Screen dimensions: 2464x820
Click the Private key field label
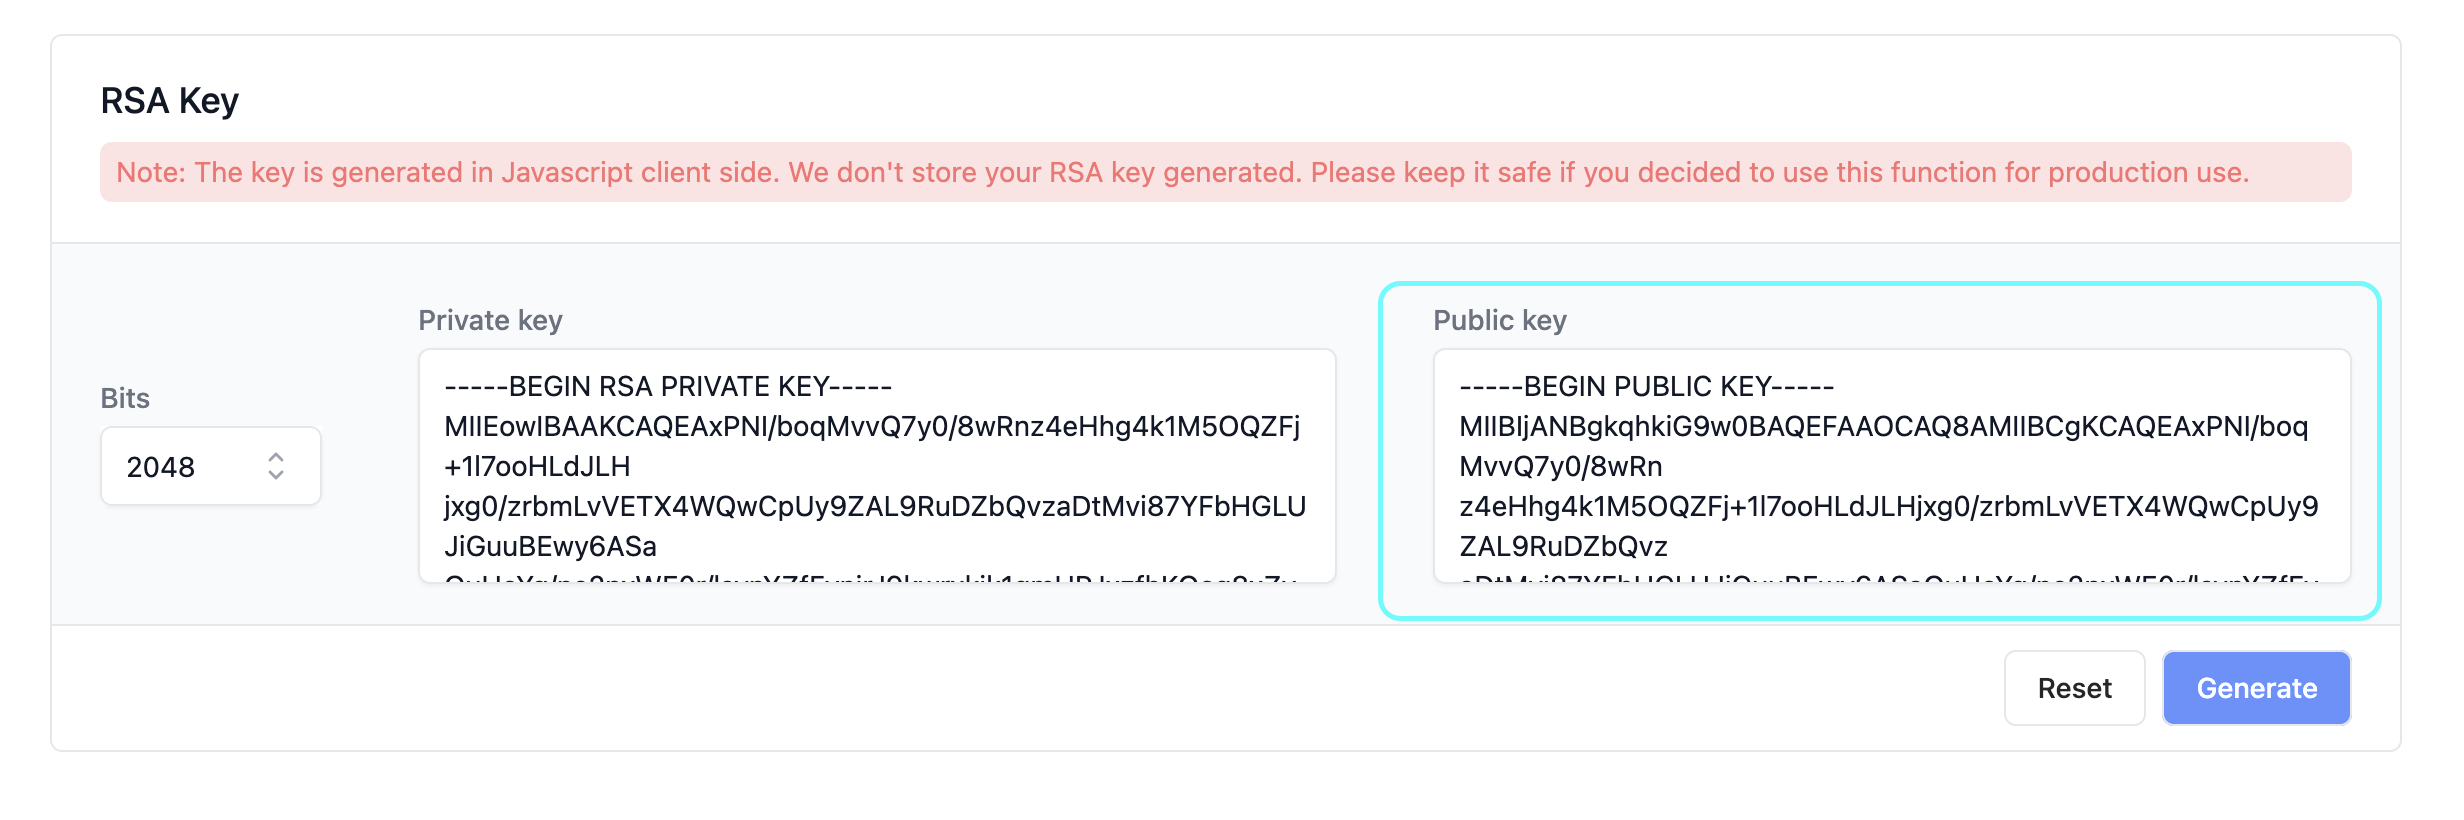click(490, 320)
